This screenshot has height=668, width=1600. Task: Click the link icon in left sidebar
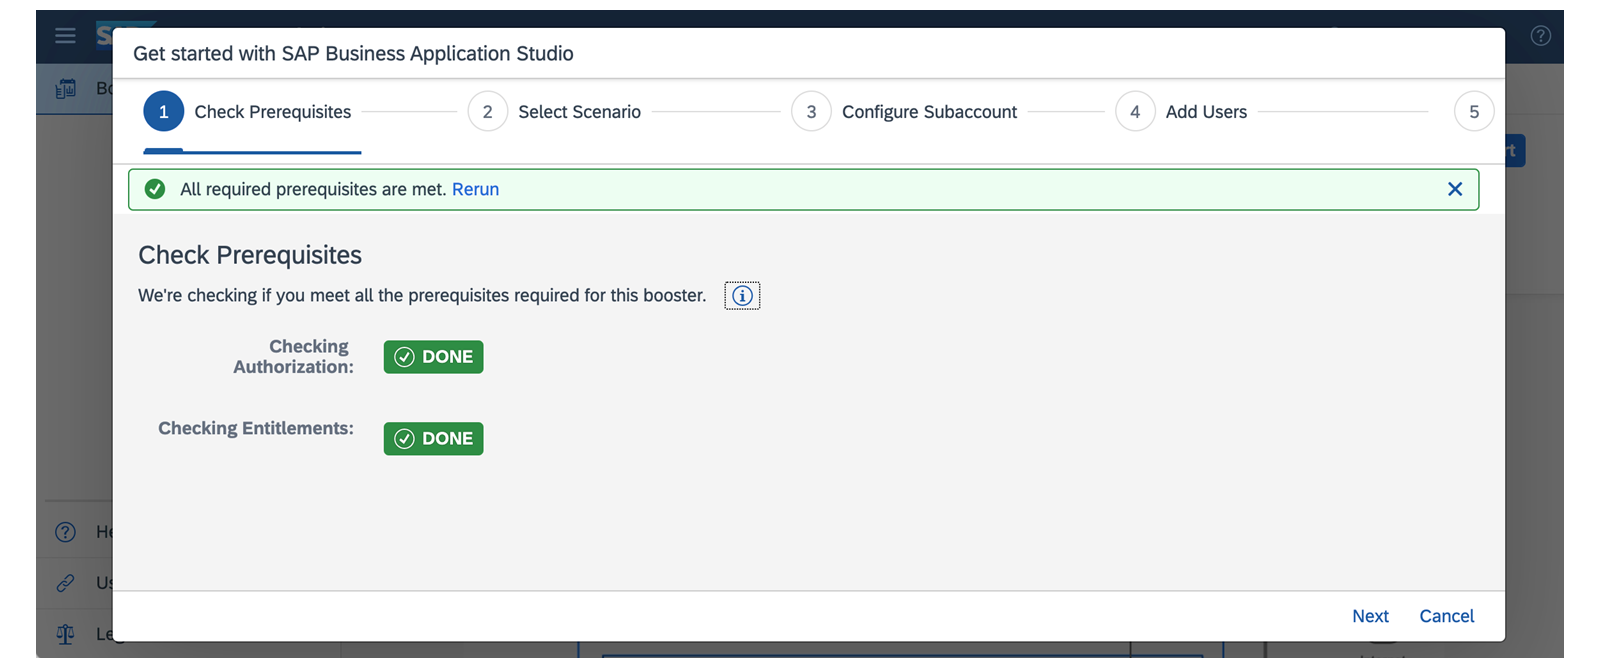pos(65,583)
